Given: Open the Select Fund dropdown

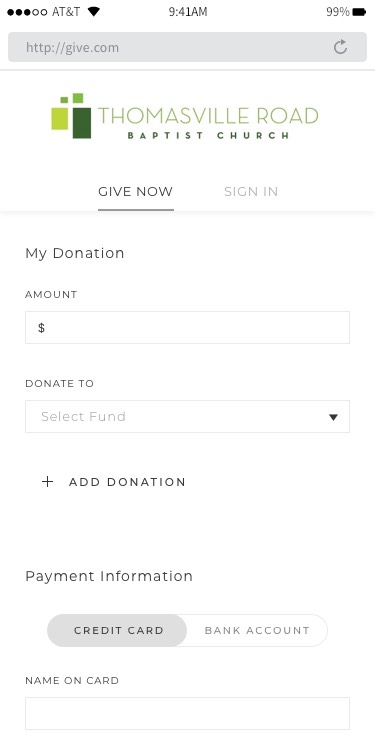Looking at the screenshot, I should click(188, 417).
